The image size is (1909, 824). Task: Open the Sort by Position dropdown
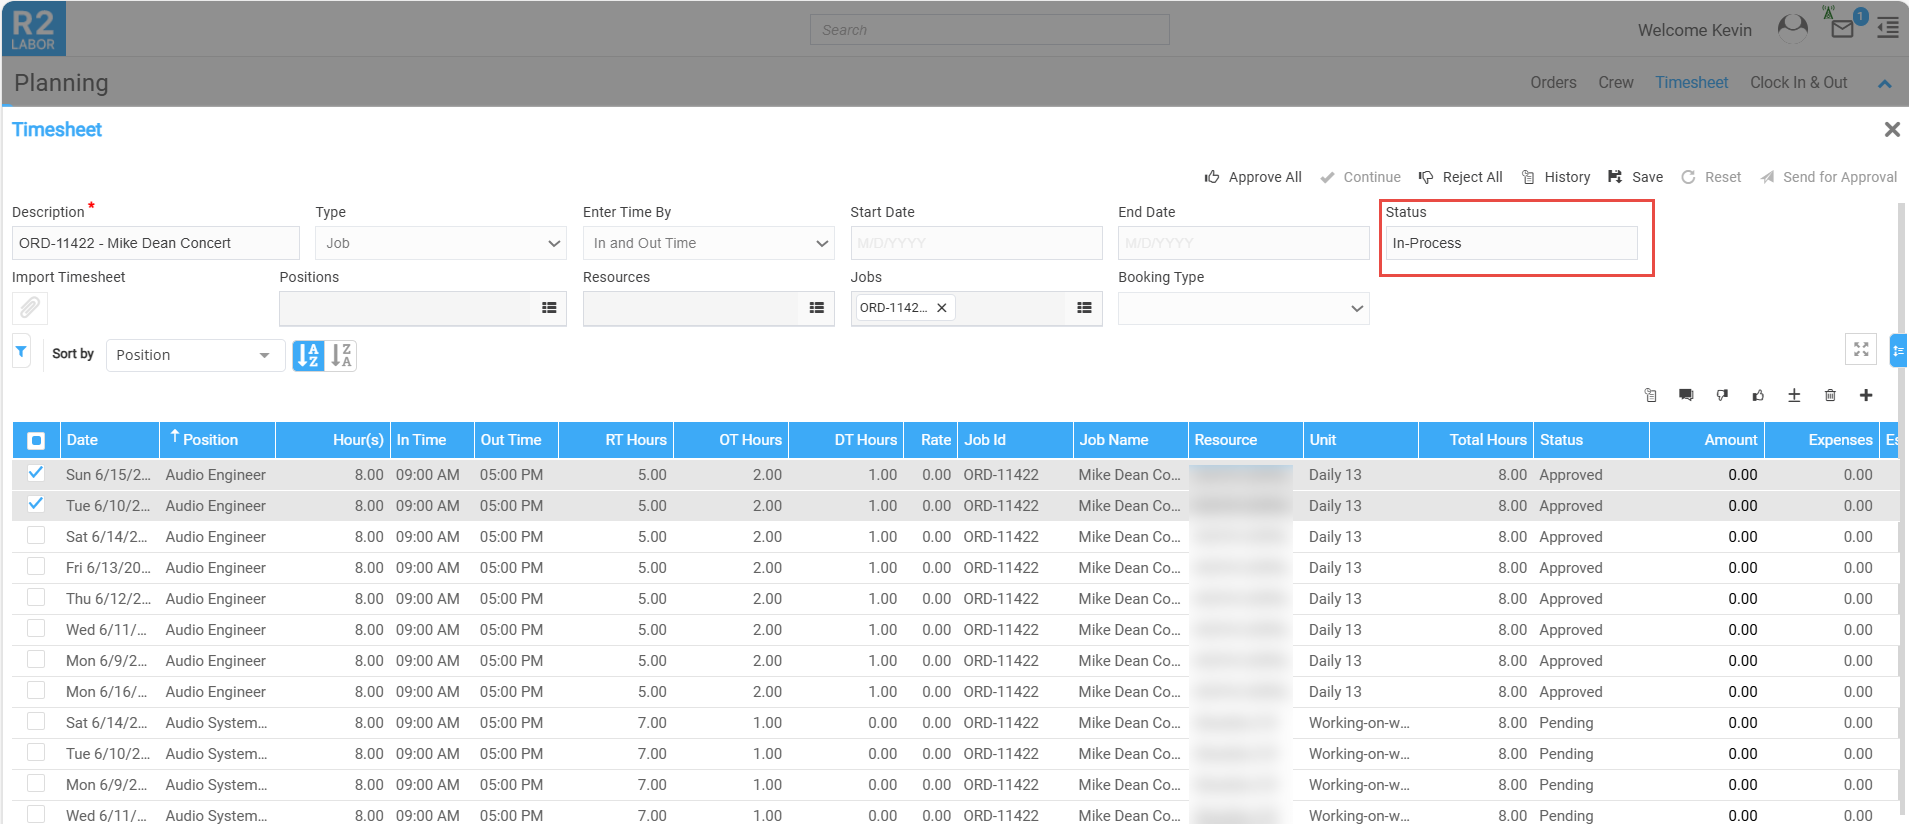pos(194,355)
